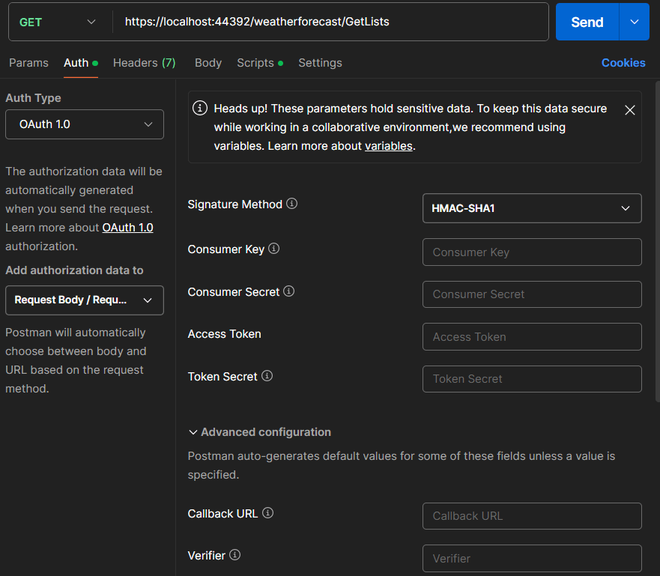
Task: Switch to the Params tab
Action: click(x=29, y=63)
